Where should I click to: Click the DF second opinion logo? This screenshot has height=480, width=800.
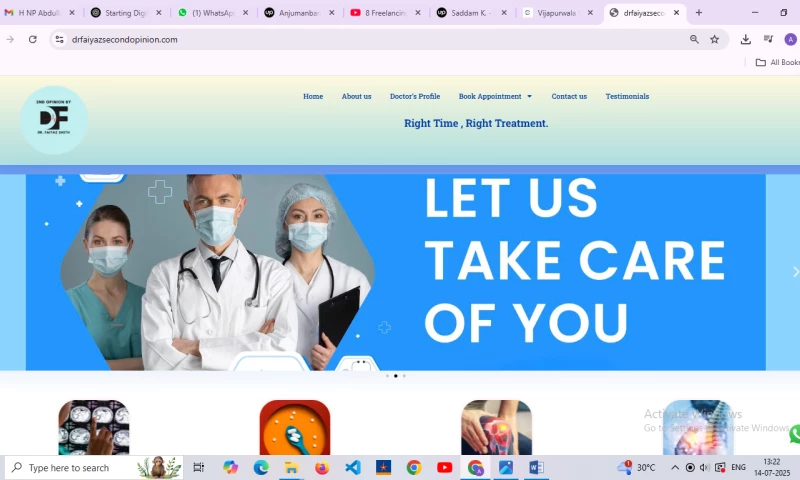pos(54,119)
